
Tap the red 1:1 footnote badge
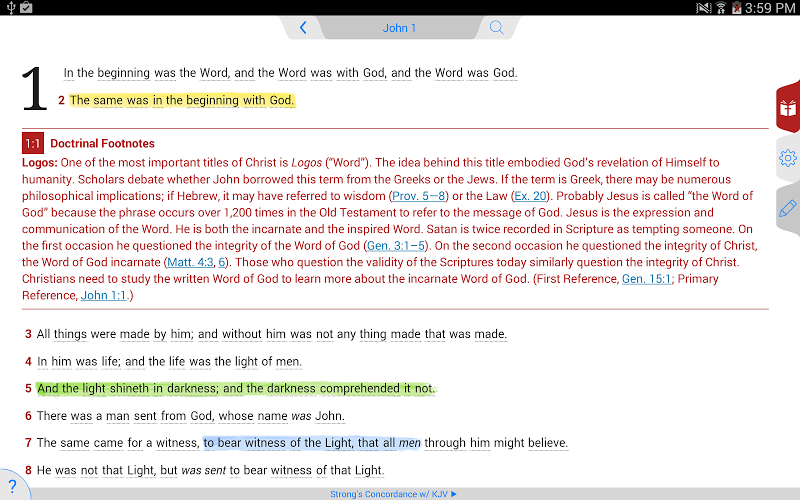click(x=33, y=143)
